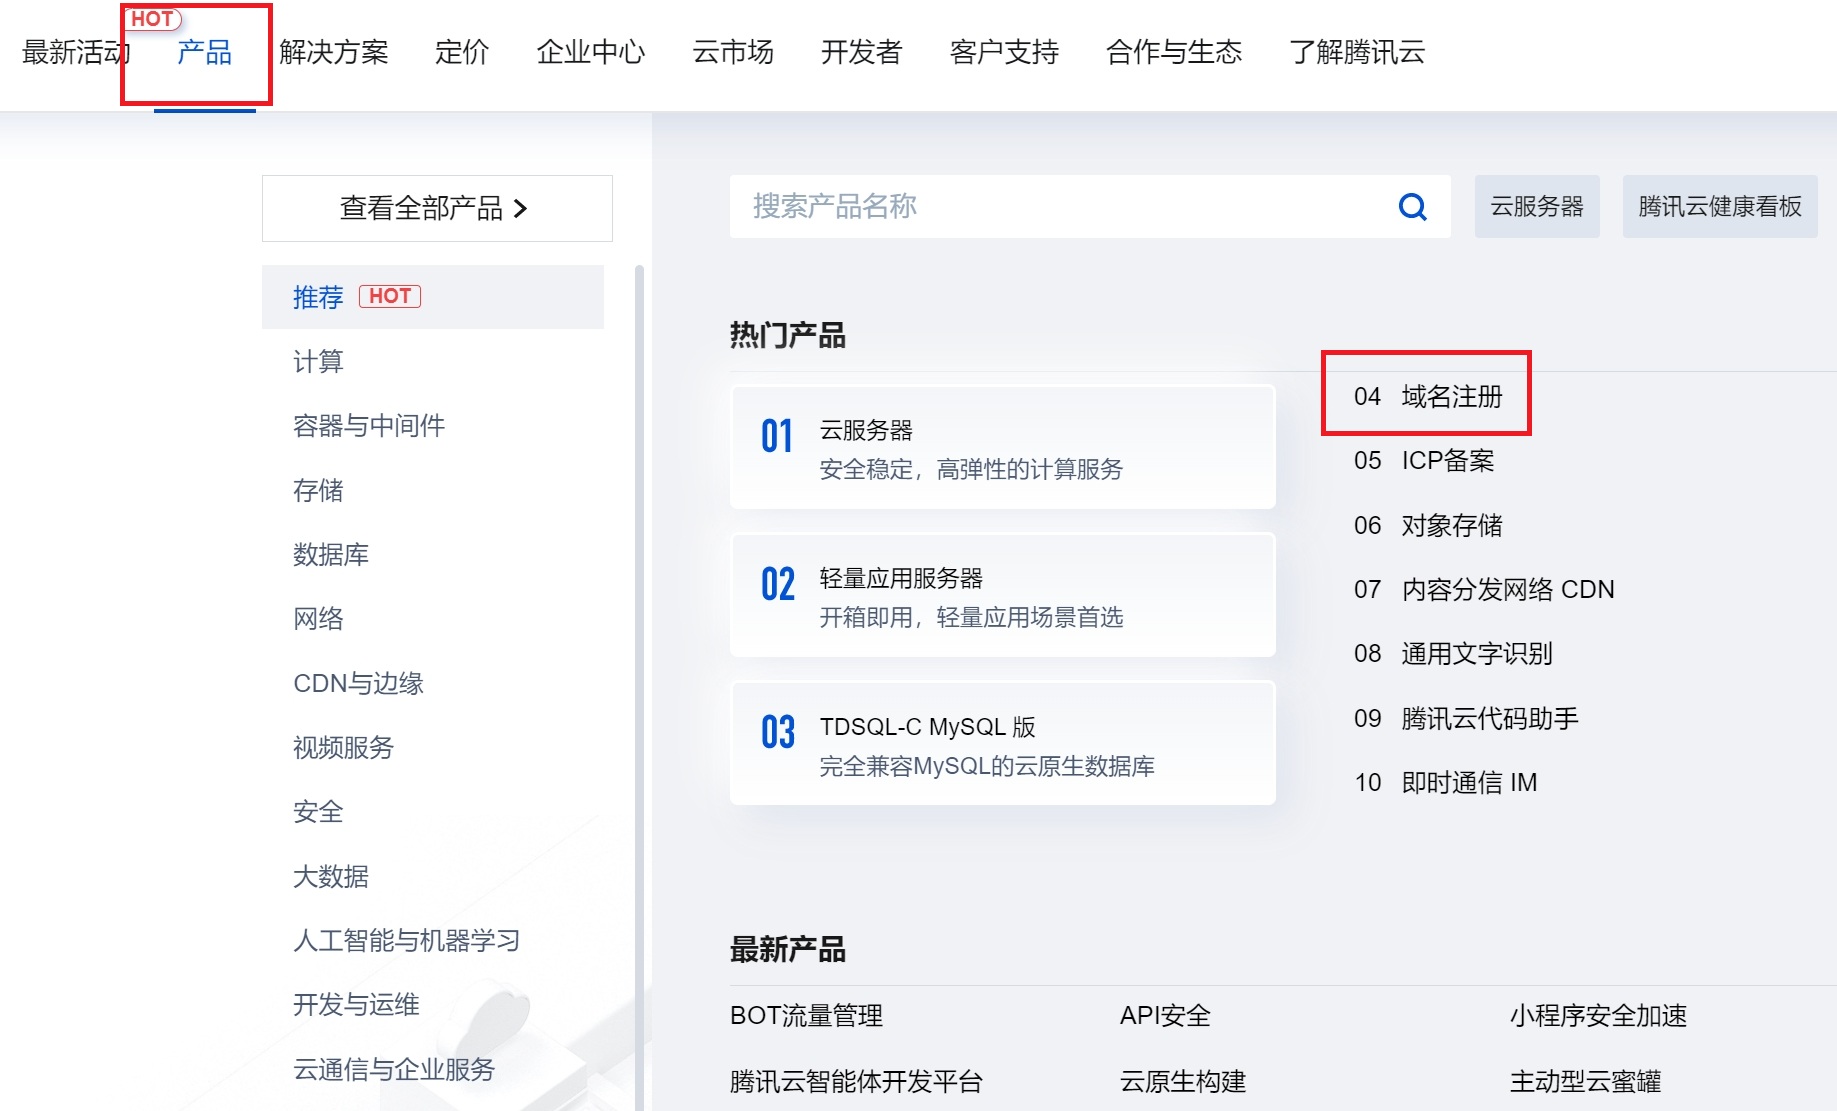
Task: Open the 企业中心 menu
Action: pyautogui.click(x=591, y=52)
